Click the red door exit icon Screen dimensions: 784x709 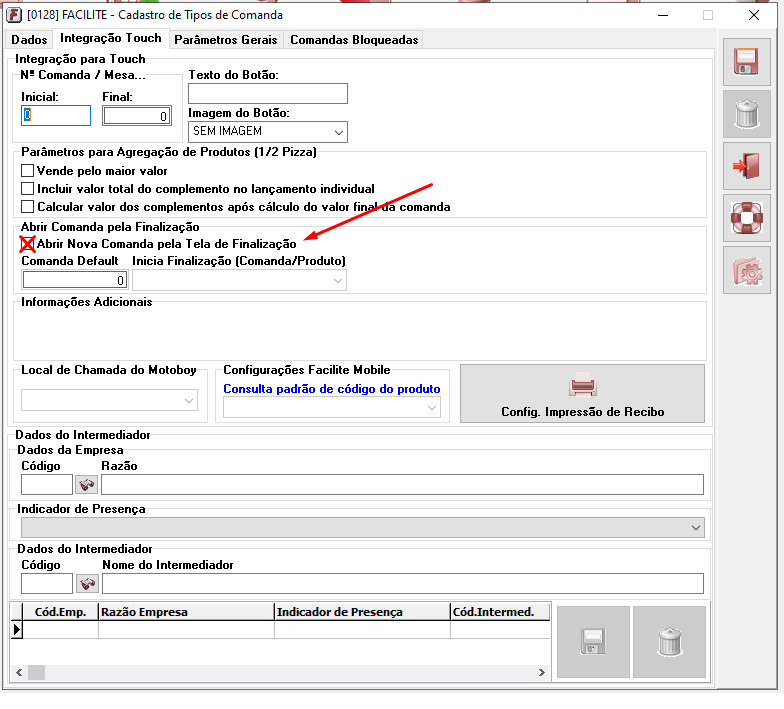[x=746, y=166]
